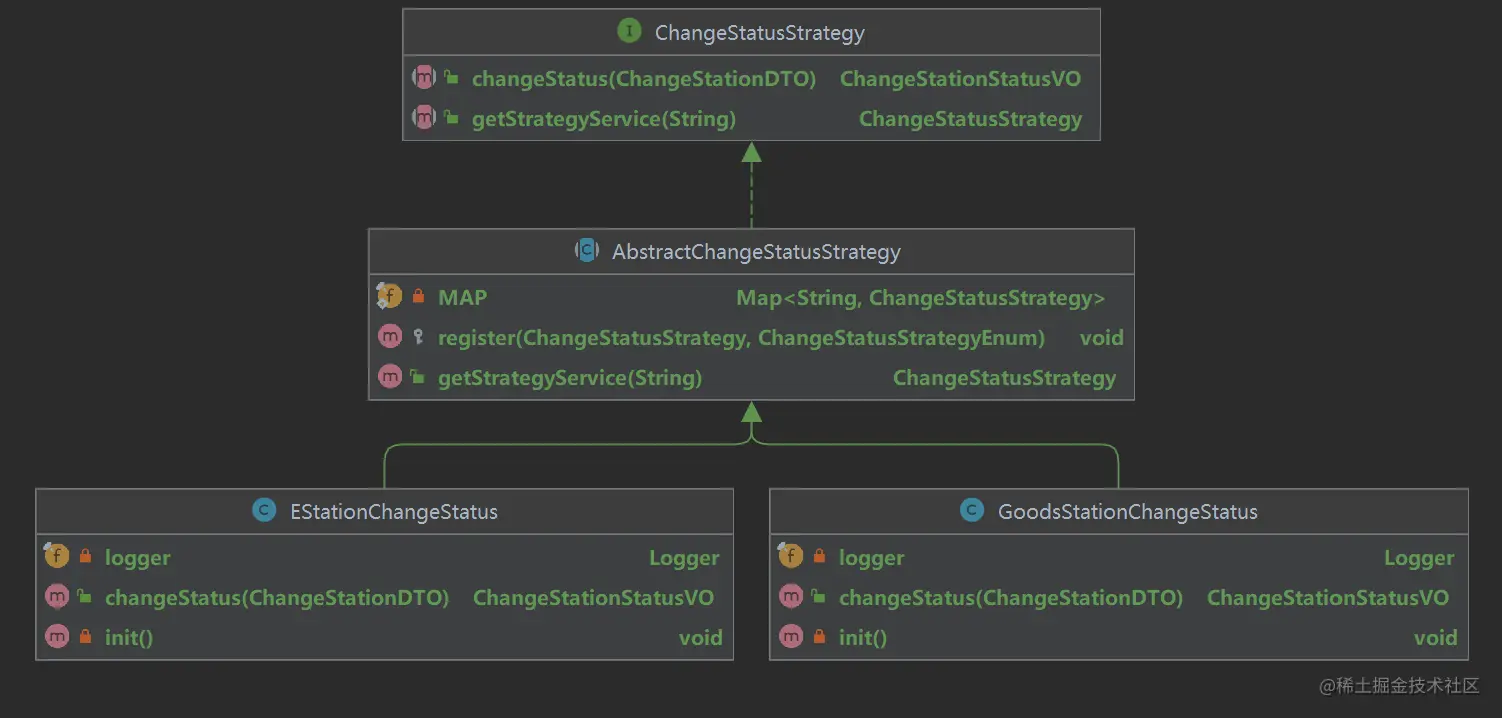
Task: Click ChangeStatusStrategy return type in AbstractChangeStatusStrategy
Action: [1004, 378]
